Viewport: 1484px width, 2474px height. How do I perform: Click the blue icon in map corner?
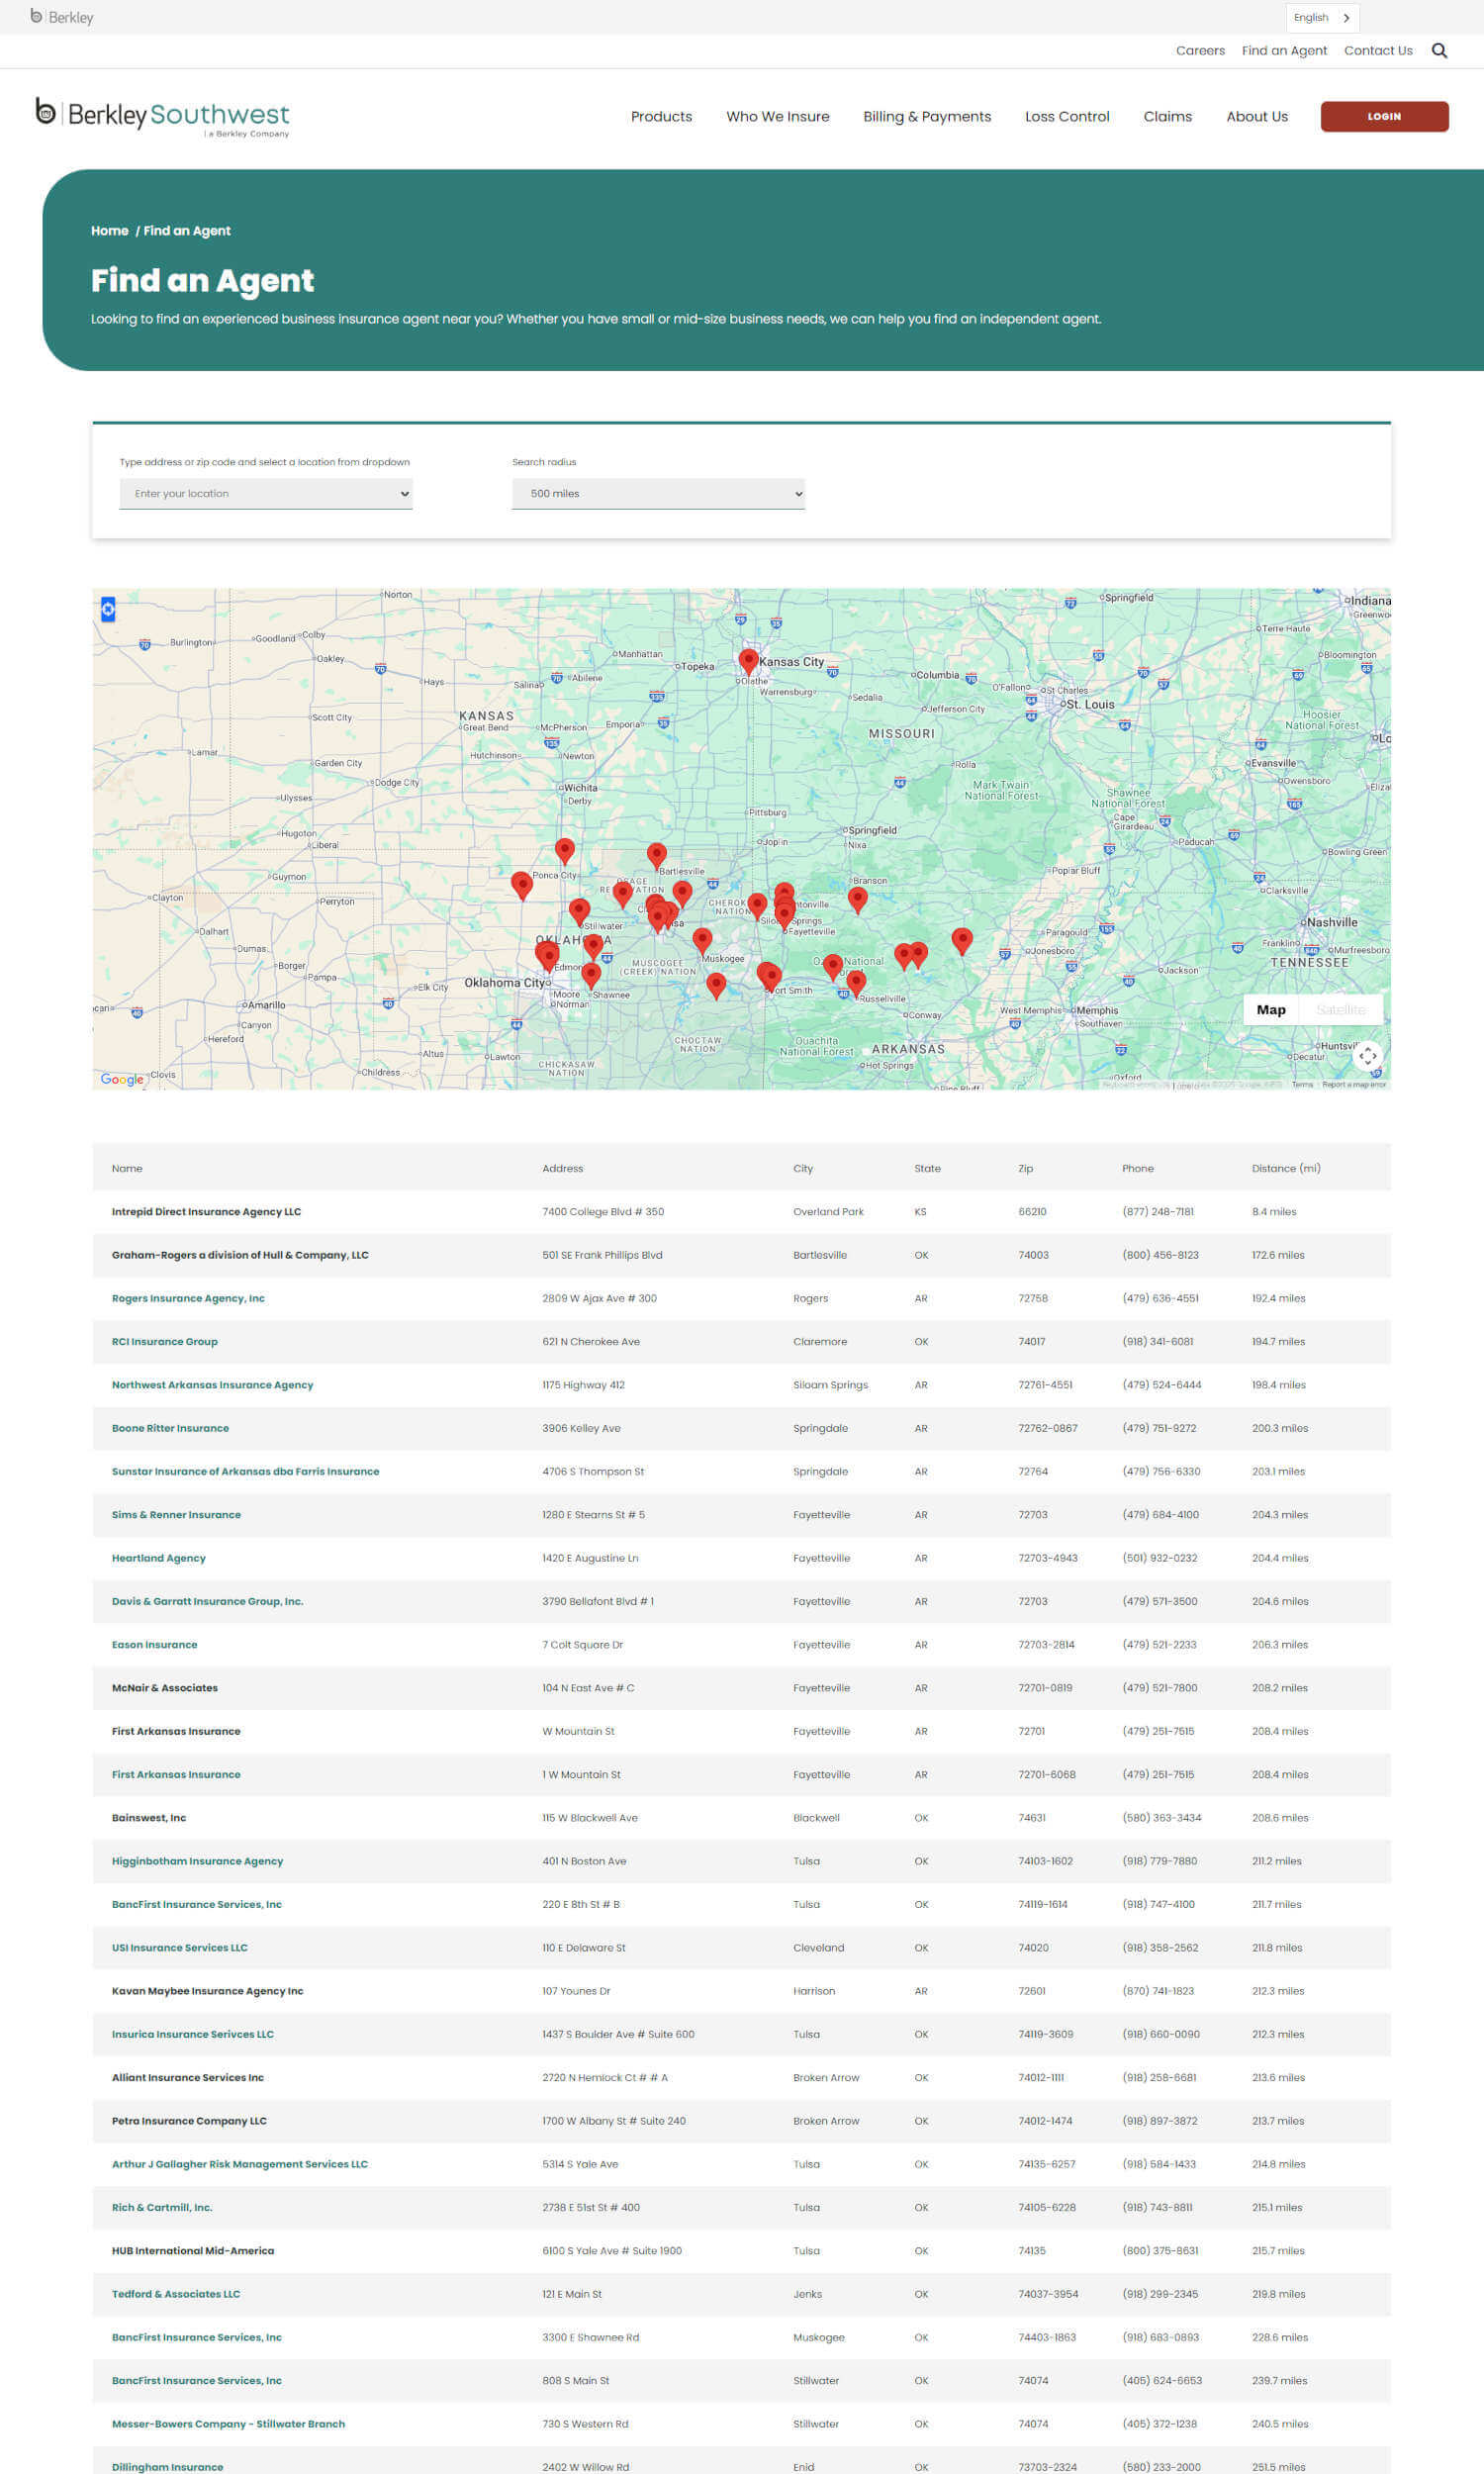point(108,608)
